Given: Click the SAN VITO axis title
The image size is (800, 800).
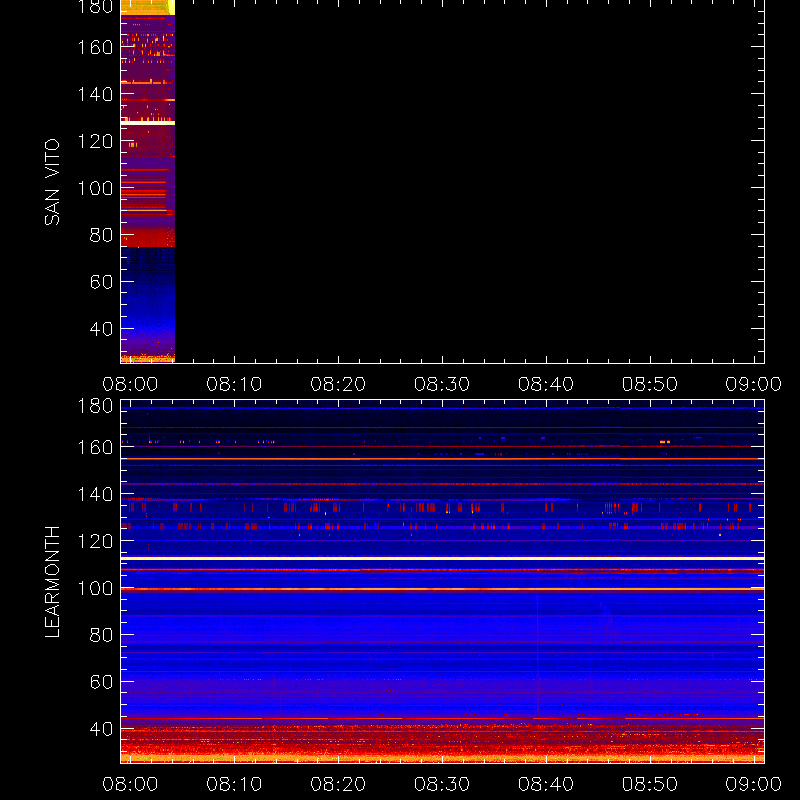Looking at the screenshot, I should pyautogui.click(x=52, y=182).
